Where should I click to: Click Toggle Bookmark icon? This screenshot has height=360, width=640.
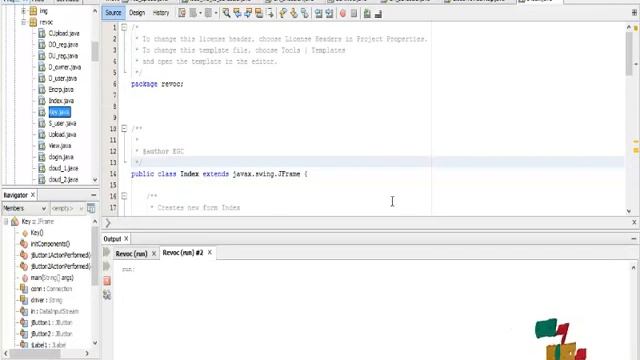304,13
